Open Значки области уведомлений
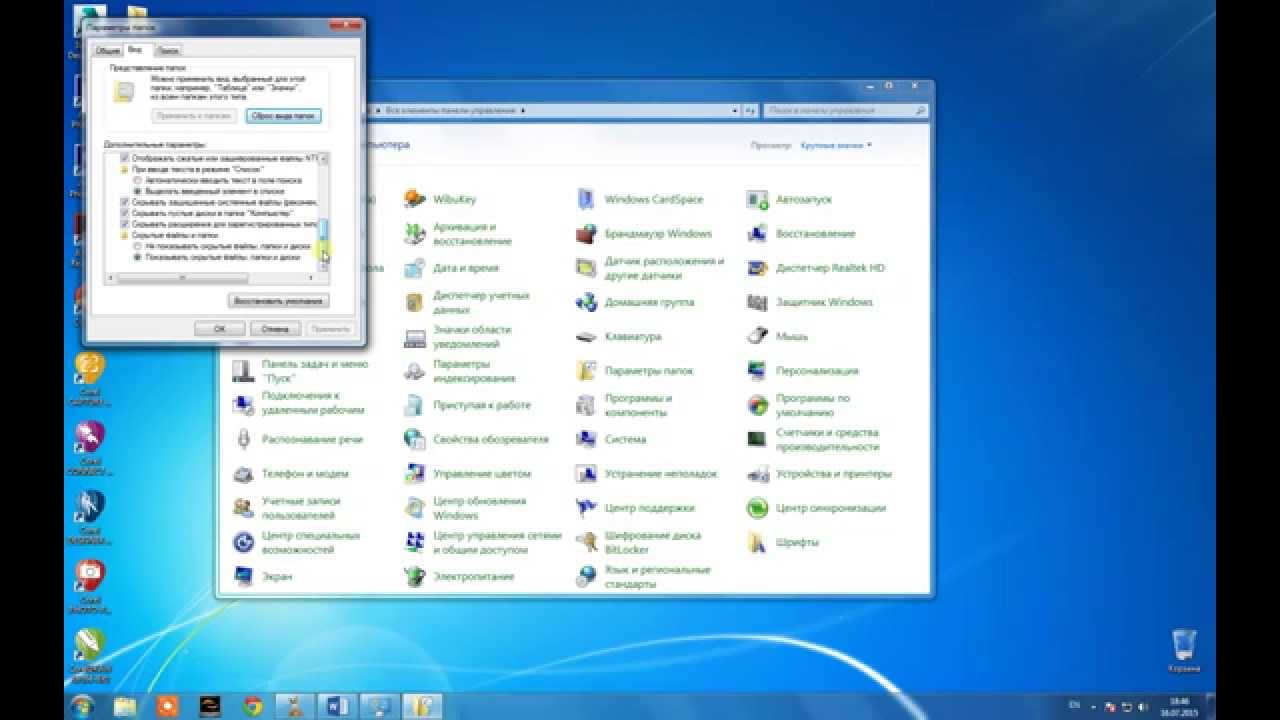Screen dimensions: 1280x720 pos(458,337)
